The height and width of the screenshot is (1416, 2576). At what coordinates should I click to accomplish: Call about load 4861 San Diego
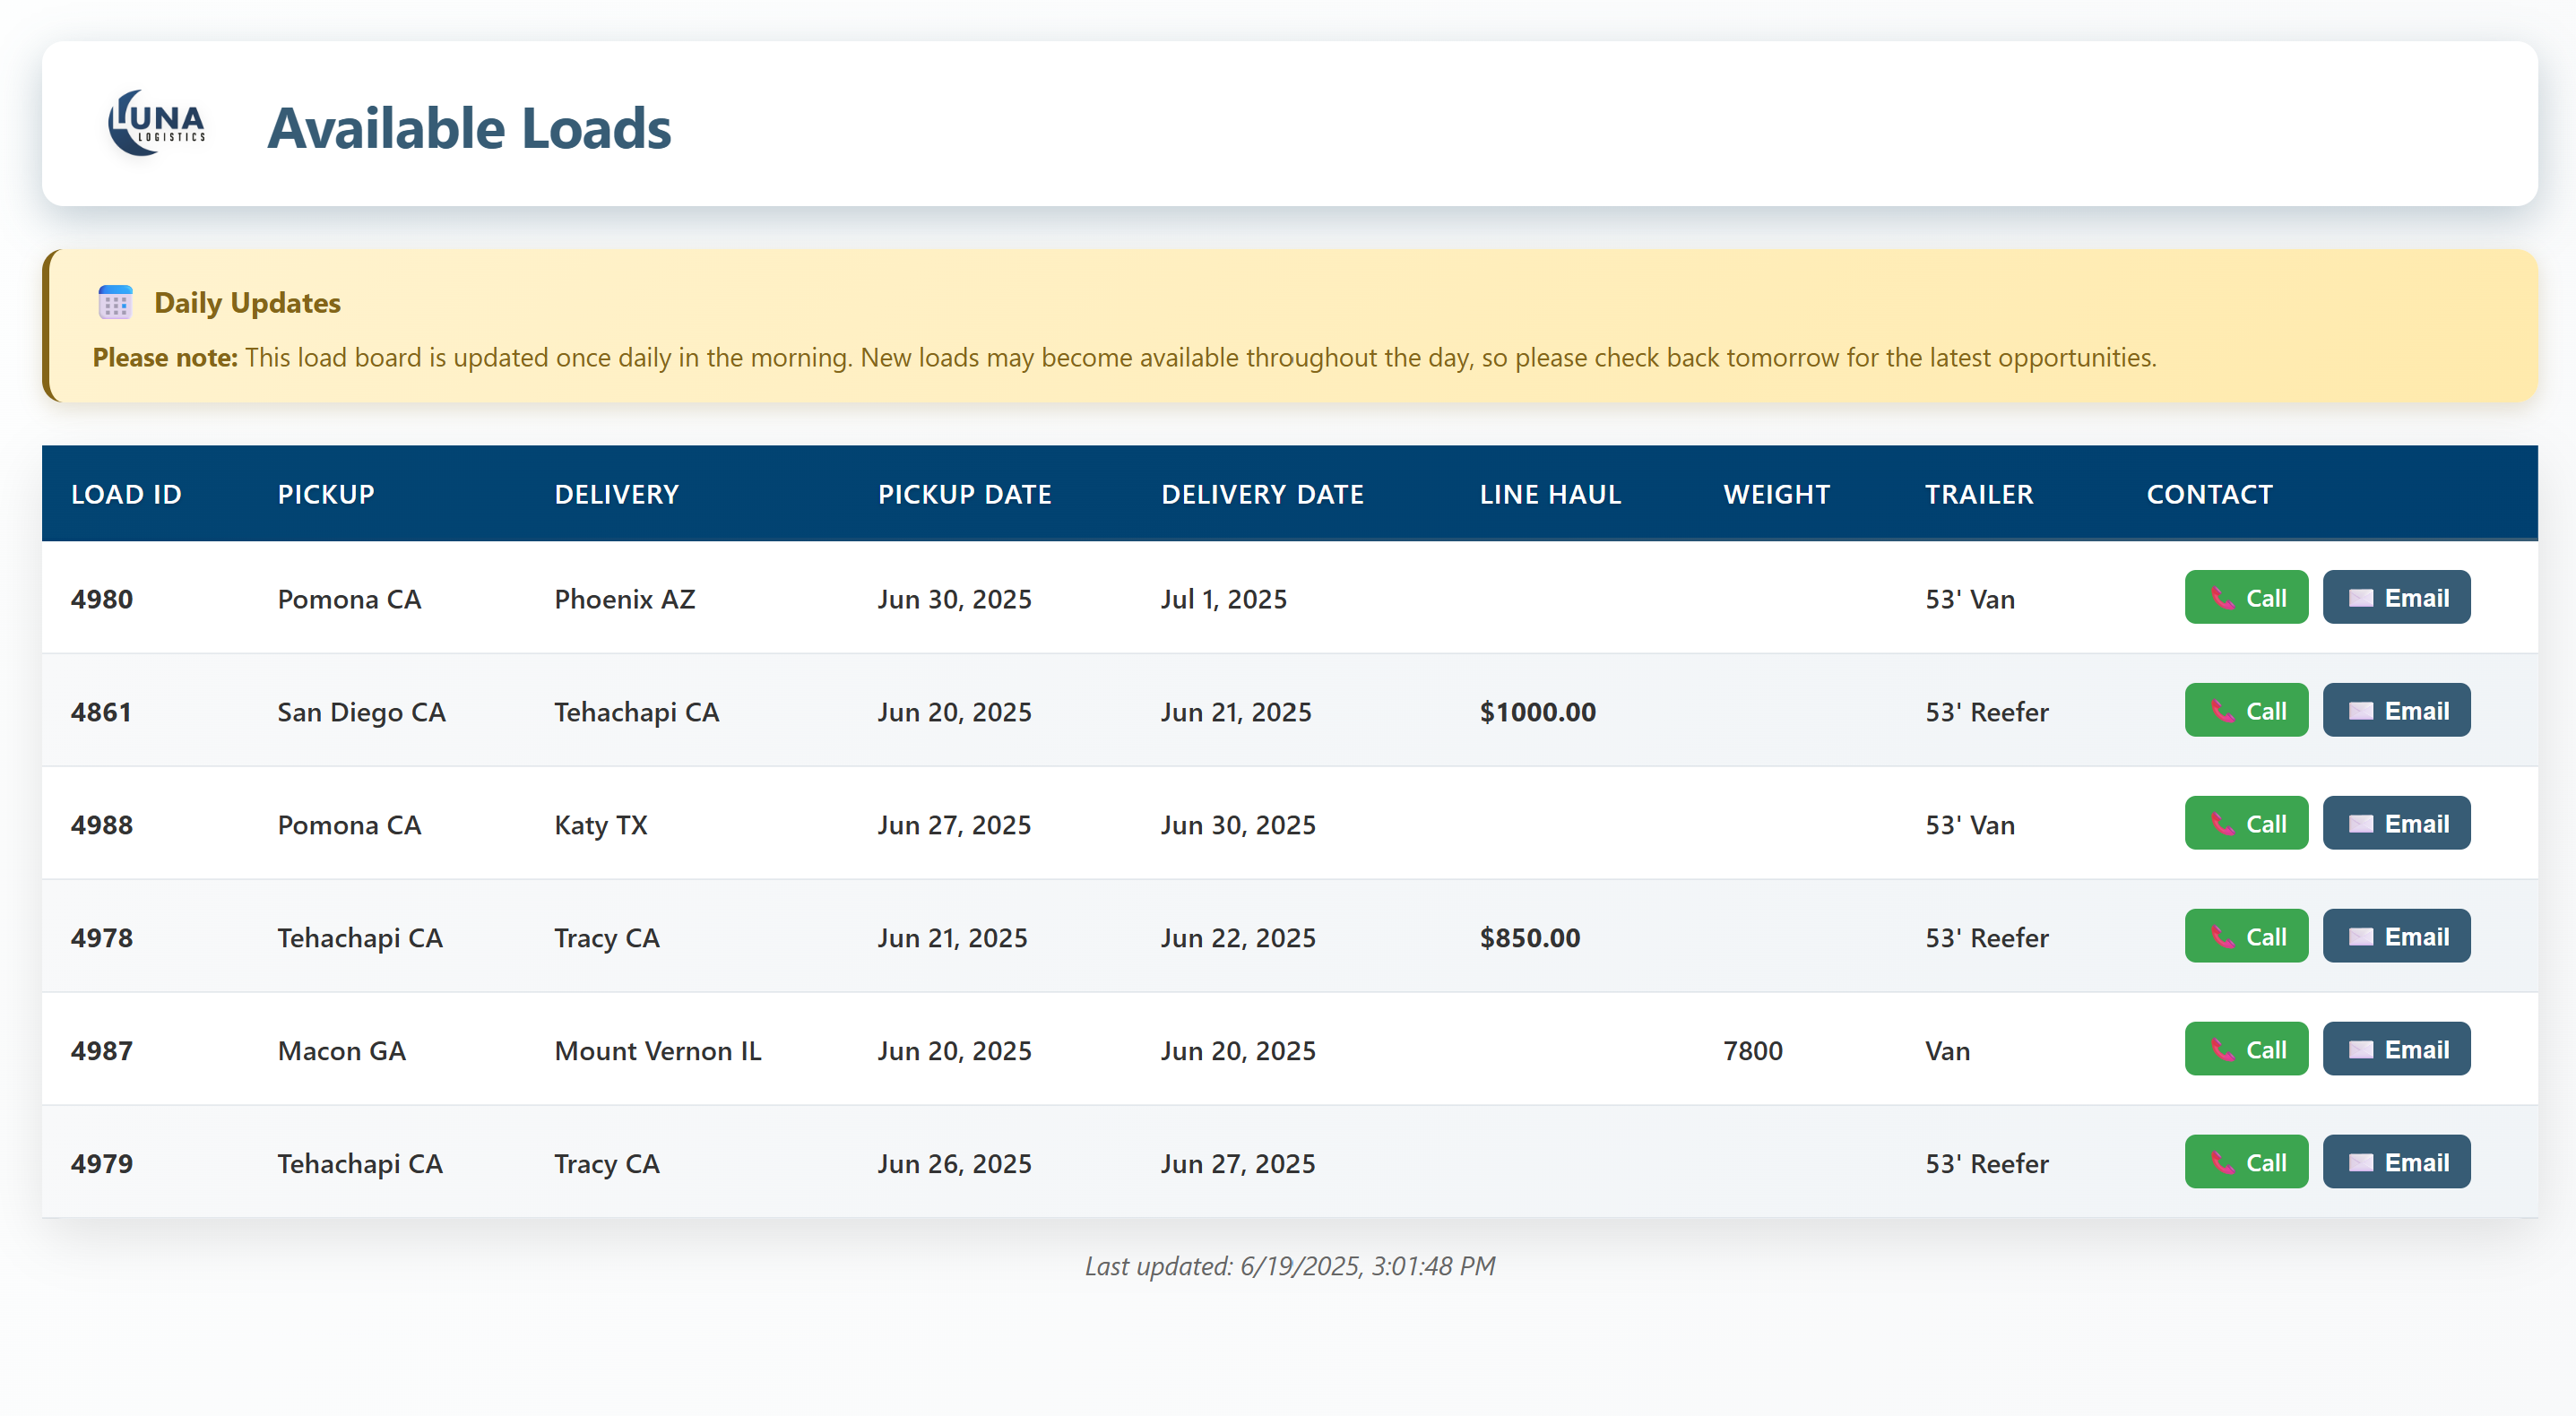point(2245,711)
